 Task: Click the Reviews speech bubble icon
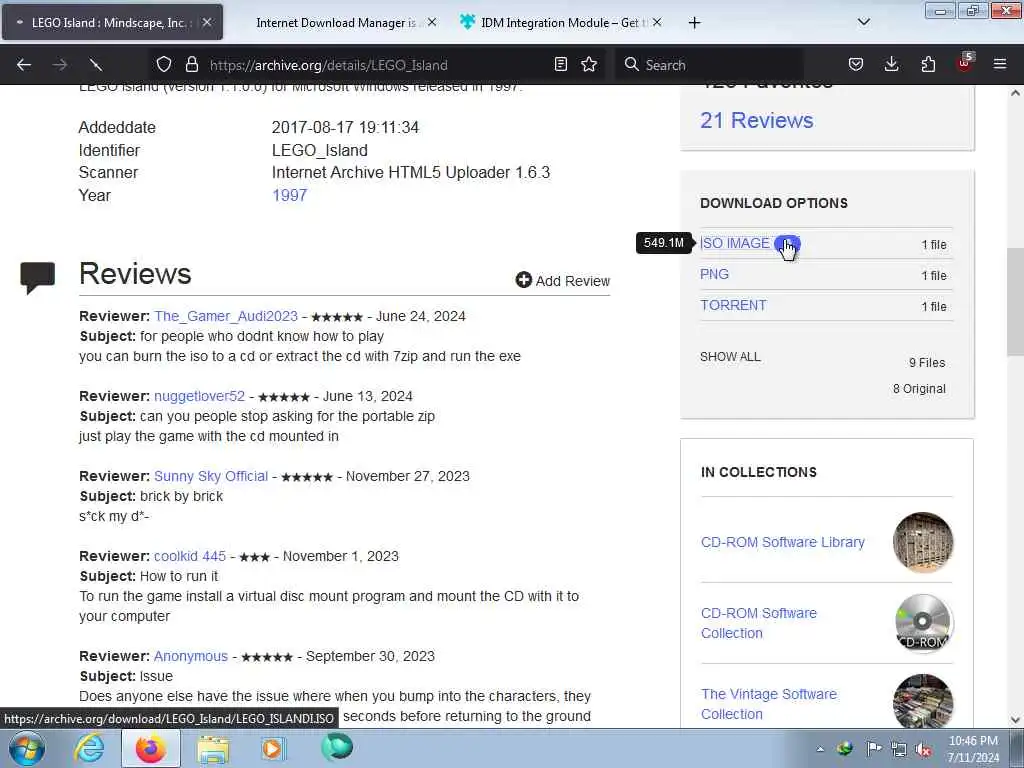37,277
